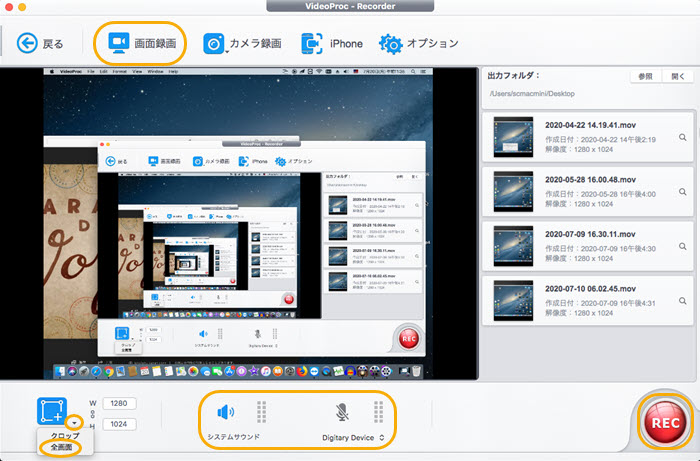This screenshot has height=461, width=700.
Task: Select file name 2020-07-10 06.02.45.mov
Action: point(590,289)
